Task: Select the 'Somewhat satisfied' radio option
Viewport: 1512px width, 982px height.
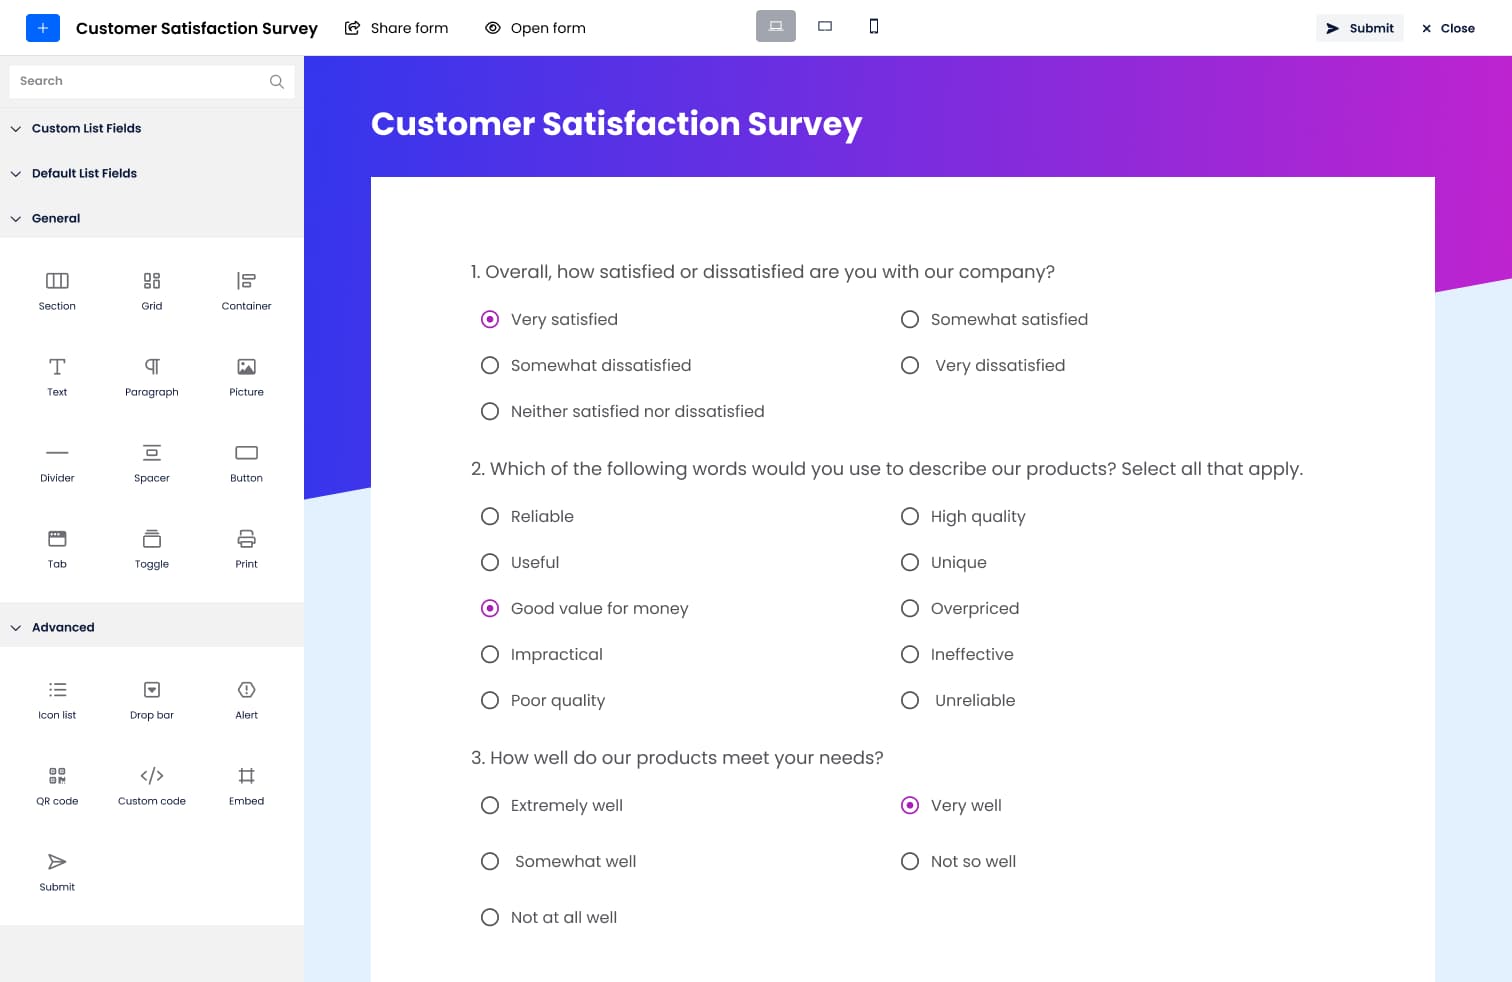Action: [910, 320]
